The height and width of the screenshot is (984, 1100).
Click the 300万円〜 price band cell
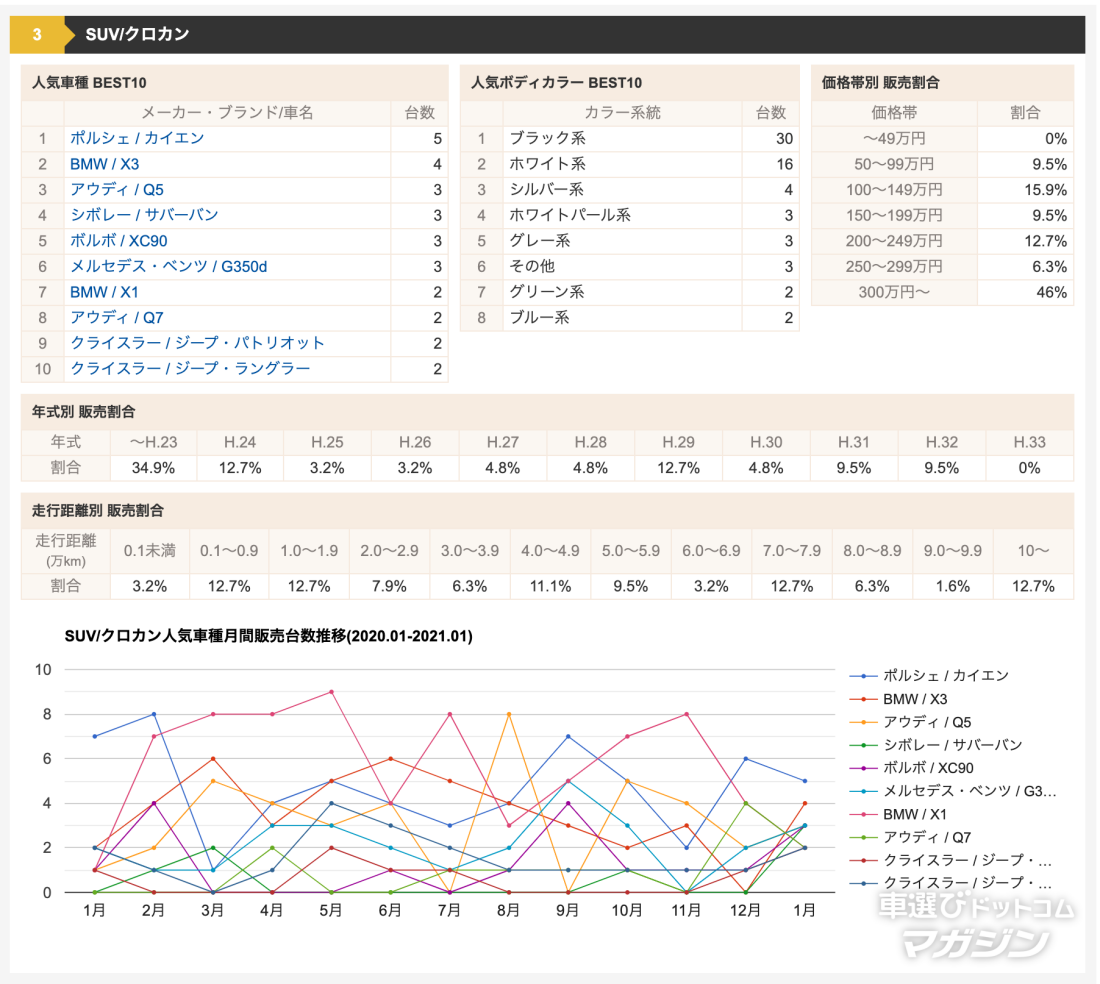(894, 292)
